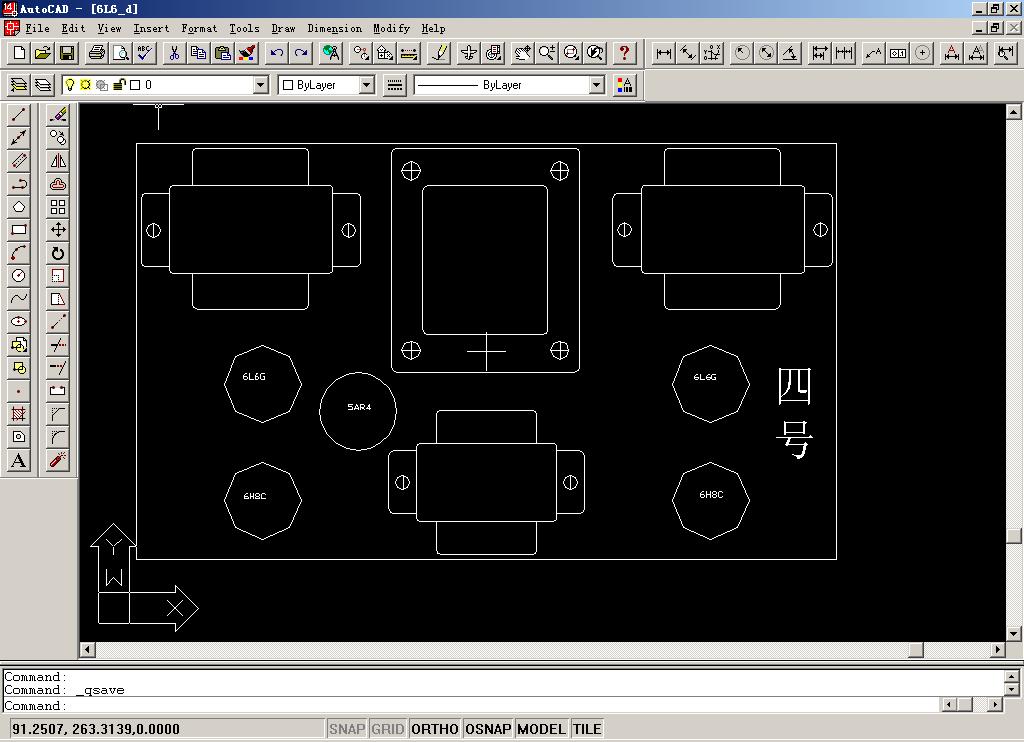Screen dimensions: 1024x742
Task: Open the Draw menu
Action: pos(283,29)
